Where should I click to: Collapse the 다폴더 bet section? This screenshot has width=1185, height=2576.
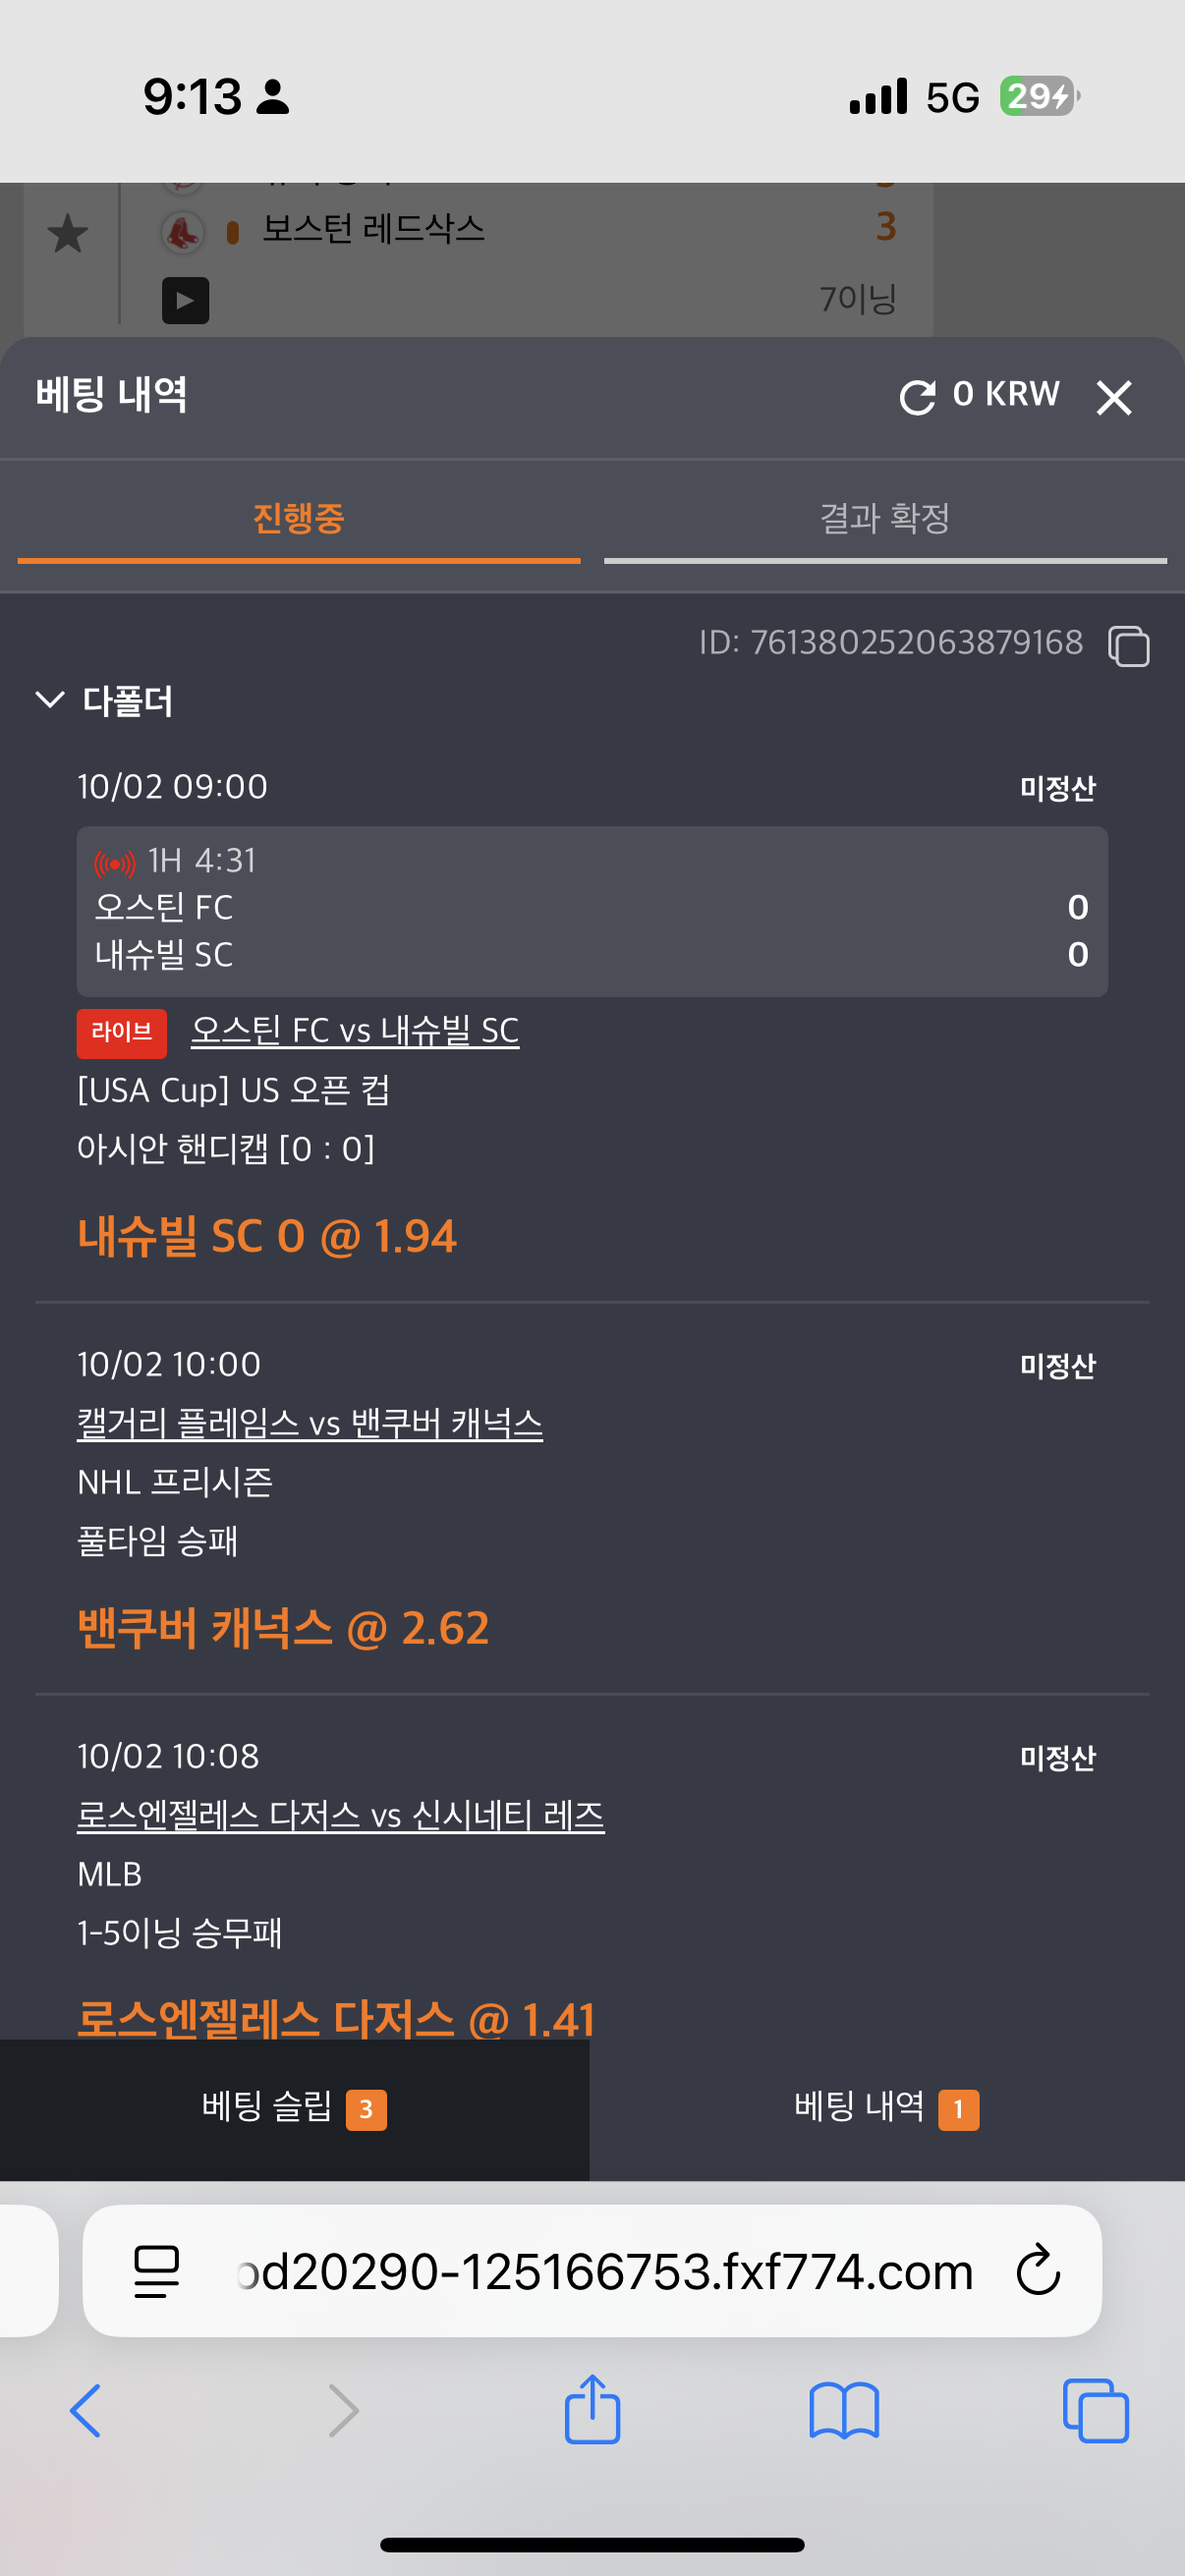point(50,699)
